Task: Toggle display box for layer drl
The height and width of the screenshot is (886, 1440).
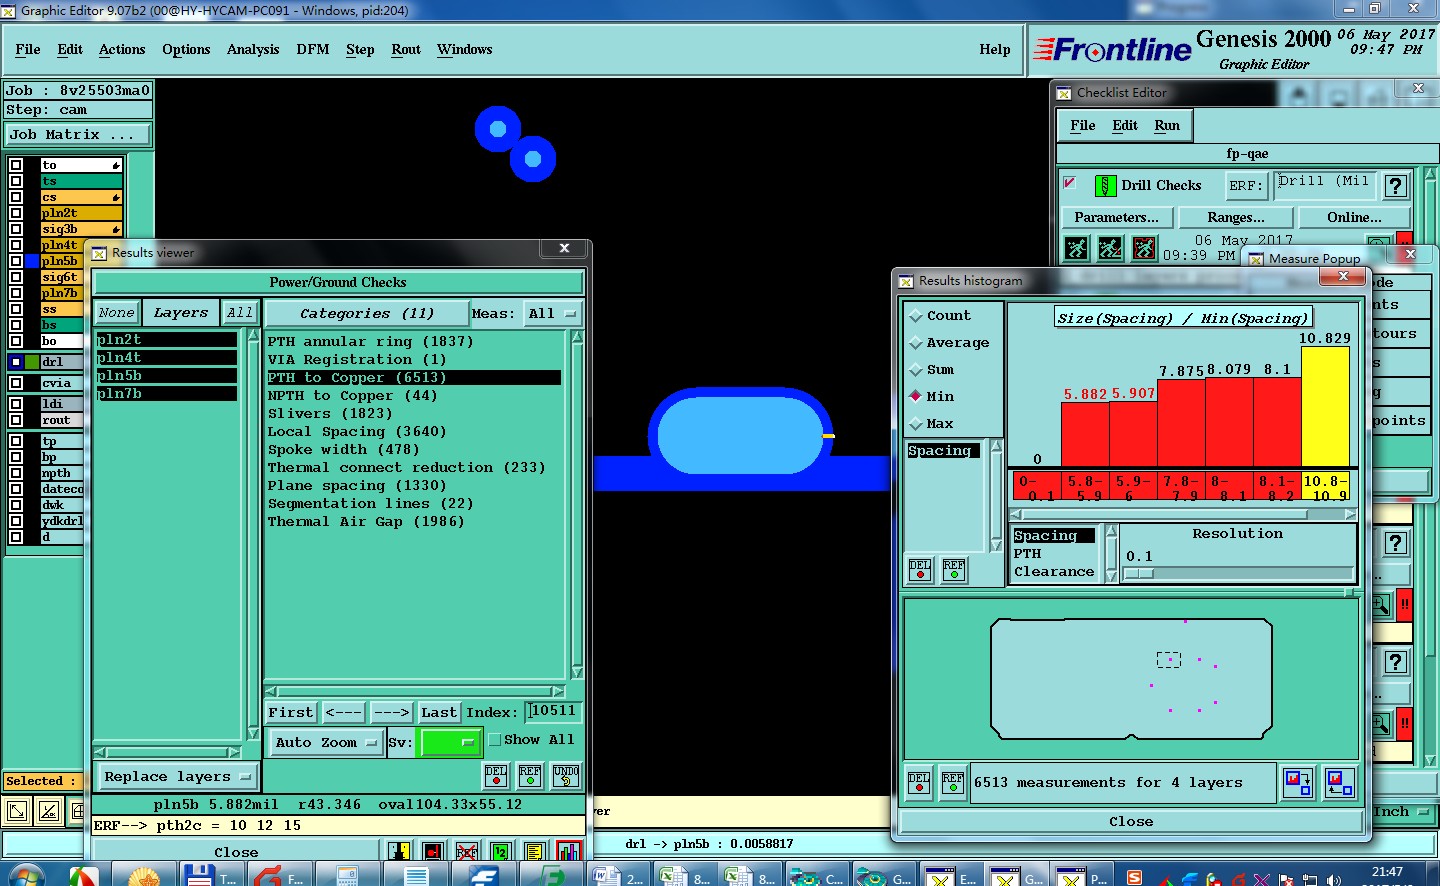Action: click(x=16, y=362)
